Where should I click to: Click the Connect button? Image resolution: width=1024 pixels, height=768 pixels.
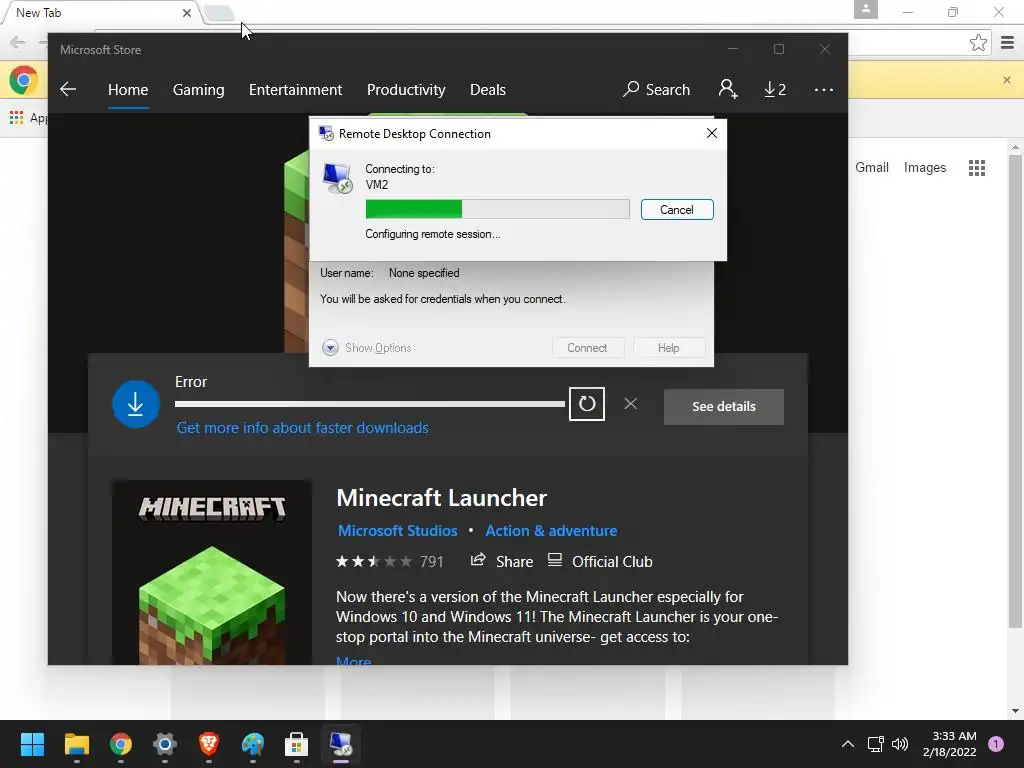tap(587, 348)
